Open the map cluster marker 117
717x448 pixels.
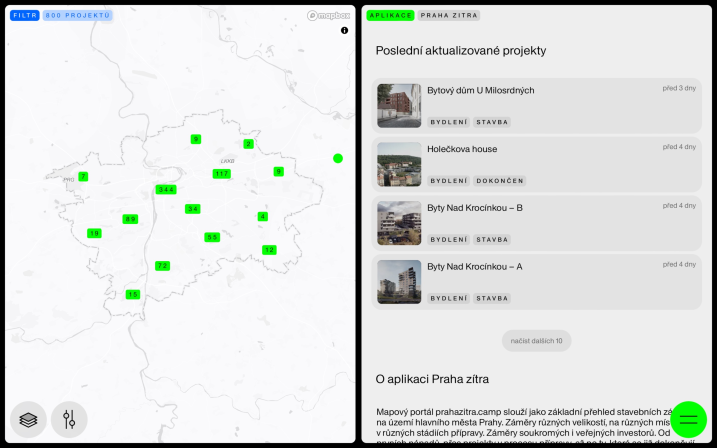[x=222, y=174]
